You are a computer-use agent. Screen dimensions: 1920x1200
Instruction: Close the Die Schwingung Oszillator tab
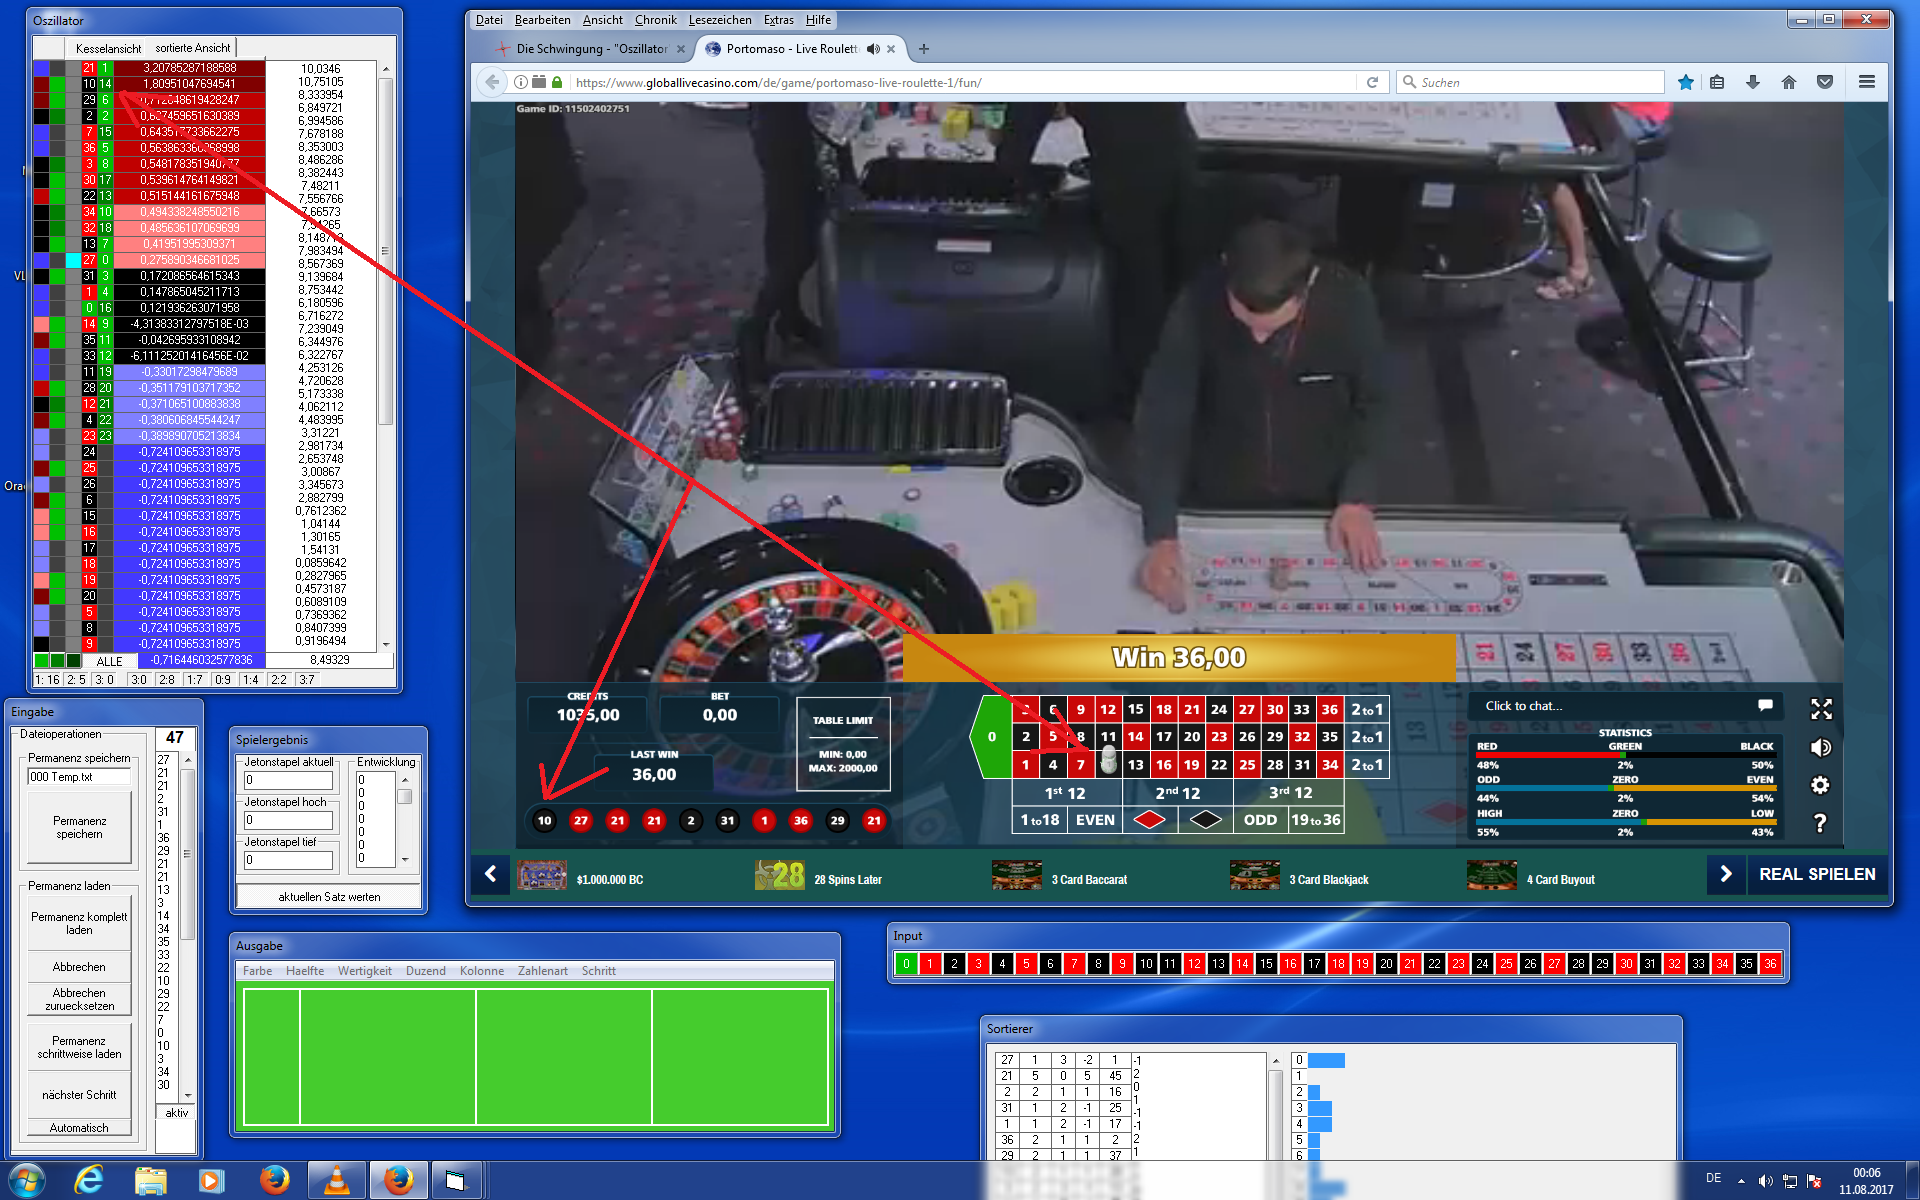pos(681,48)
